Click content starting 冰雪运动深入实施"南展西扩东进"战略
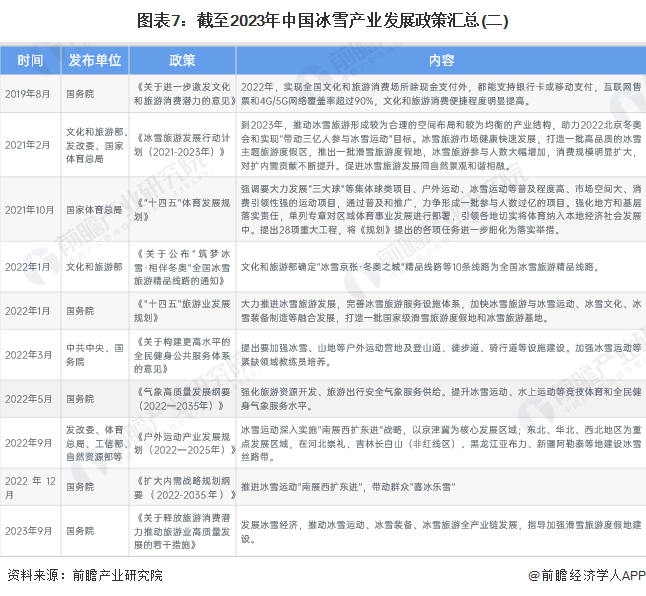646x596 pixels. (441, 443)
